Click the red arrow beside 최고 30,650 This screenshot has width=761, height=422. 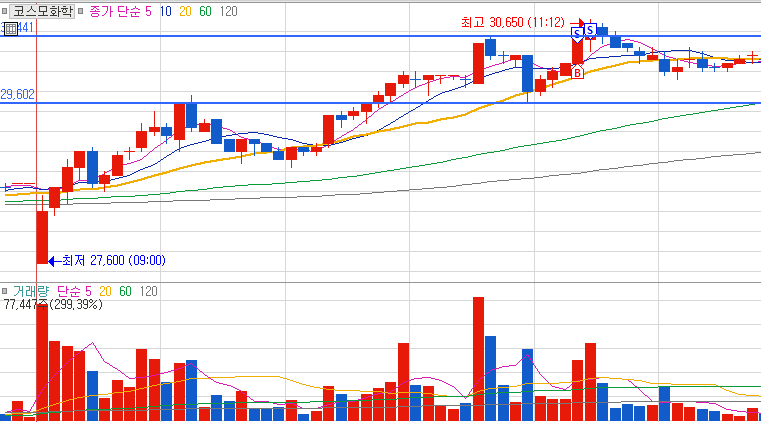tap(577, 22)
